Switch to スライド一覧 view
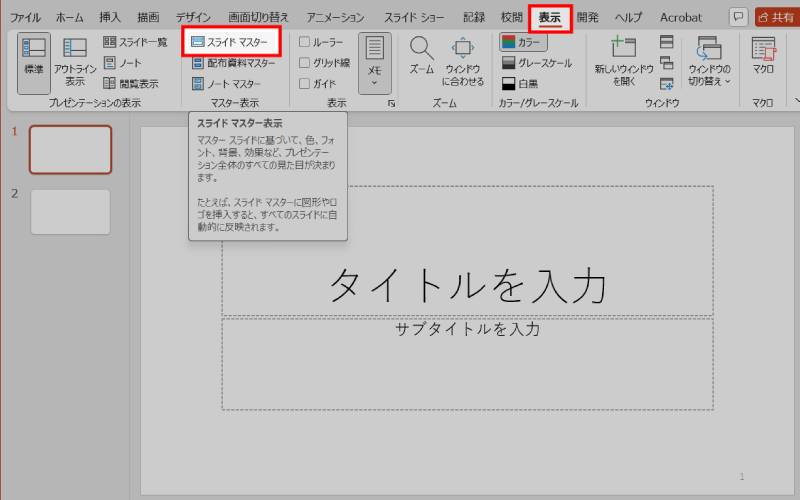This screenshot has width=800, height=500. tap(135, 42)
